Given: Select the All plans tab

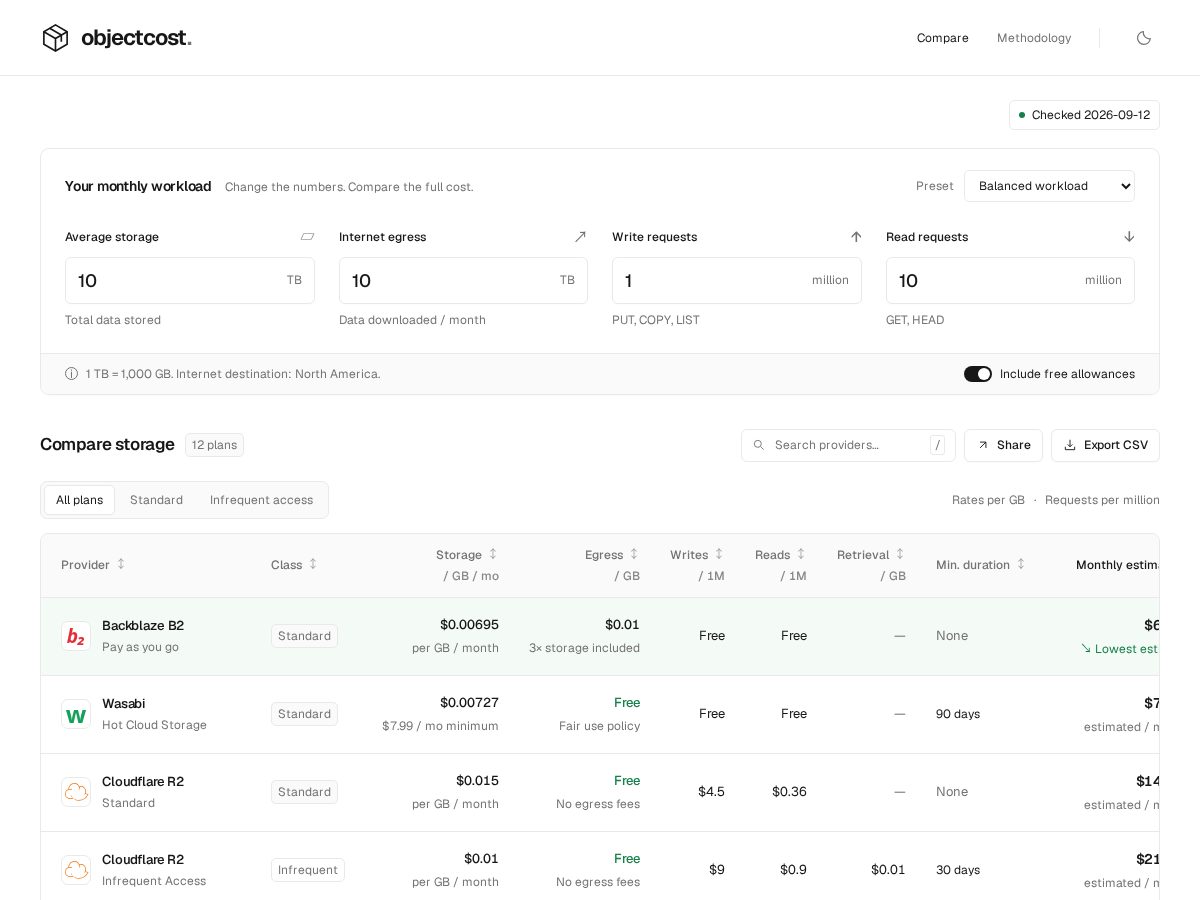Looking at the screenshot, I should [x=79, y=500].
